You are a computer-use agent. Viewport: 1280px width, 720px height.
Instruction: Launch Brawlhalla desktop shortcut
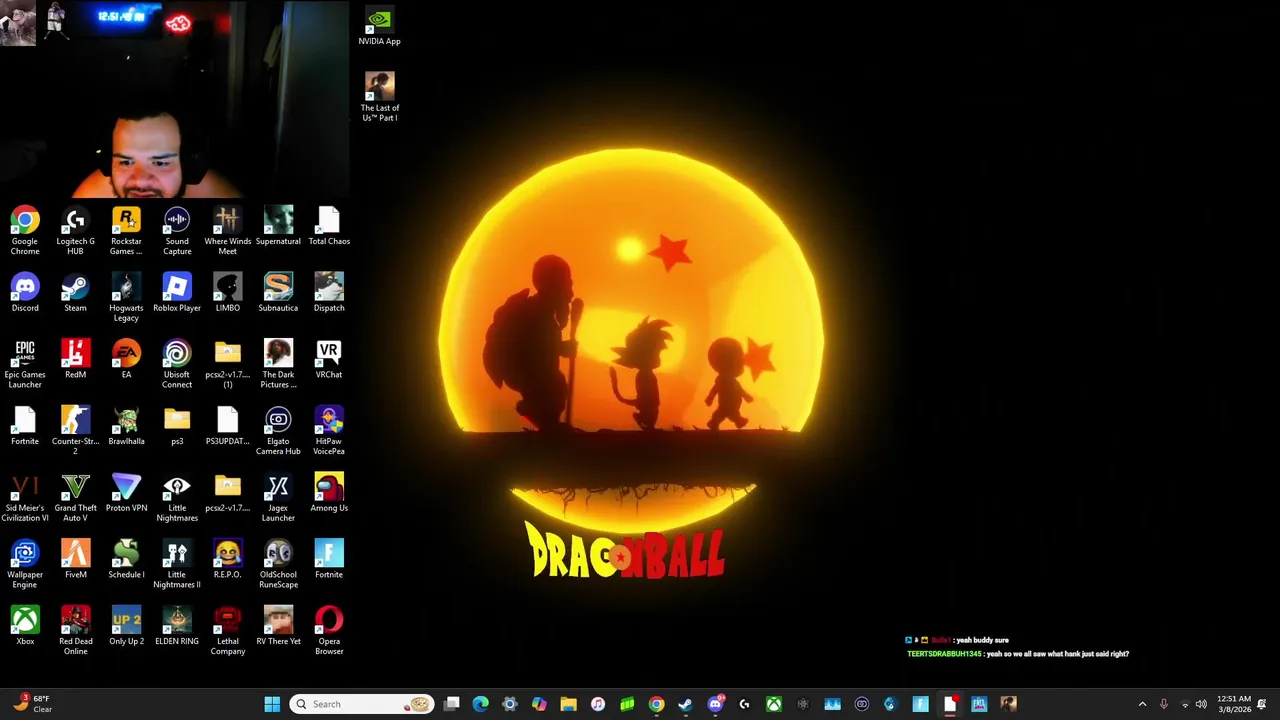[x=126, y=426]
